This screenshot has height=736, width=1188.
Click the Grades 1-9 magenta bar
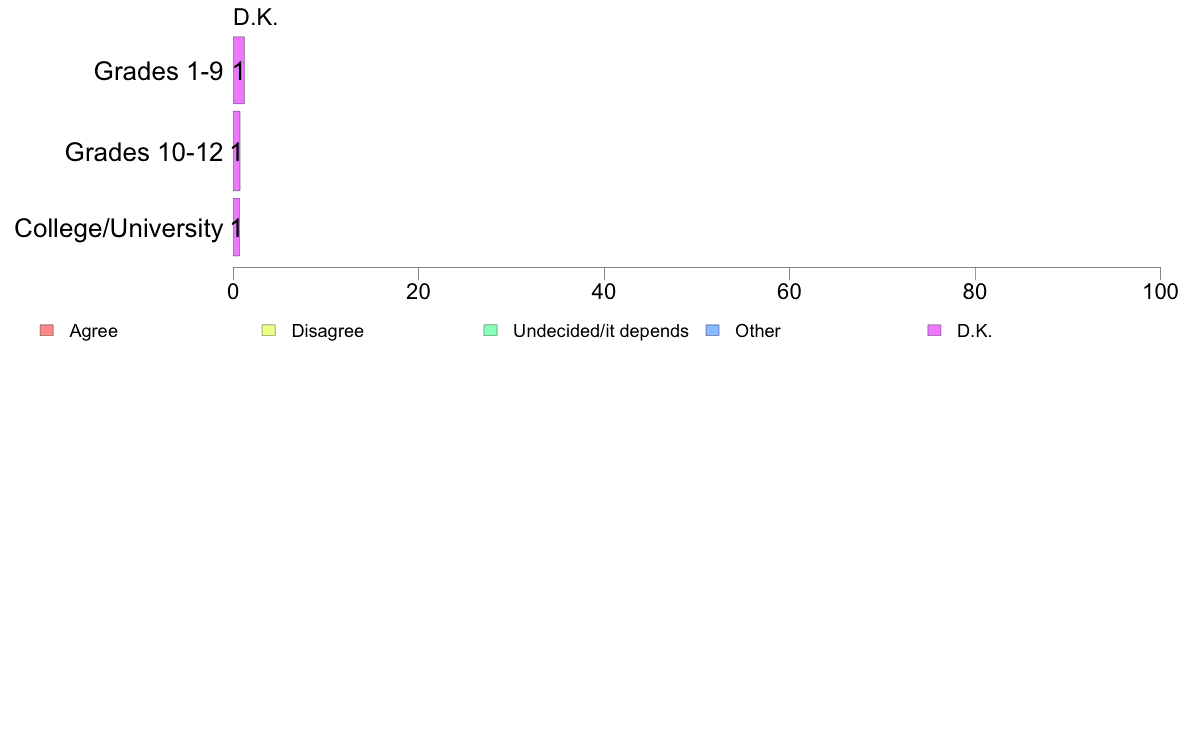239,70
